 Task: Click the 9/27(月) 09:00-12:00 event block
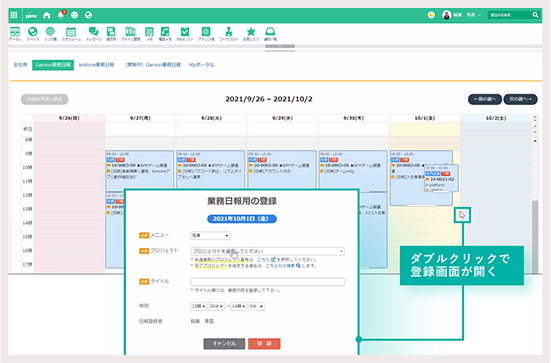[x=140, y=171]
